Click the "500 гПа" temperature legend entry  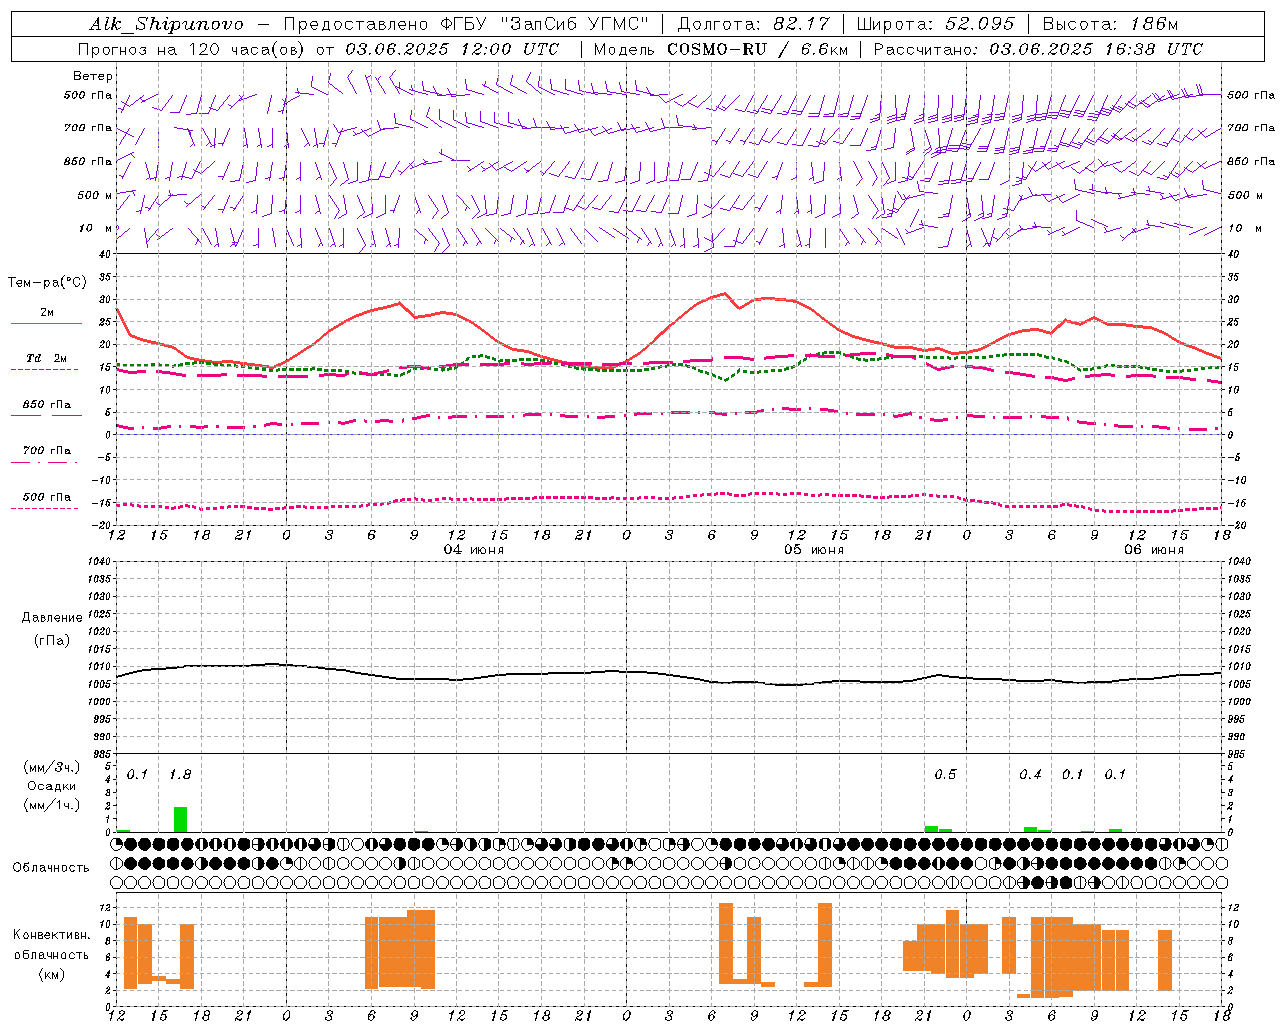pyautogui.click(x=47, y=497)
